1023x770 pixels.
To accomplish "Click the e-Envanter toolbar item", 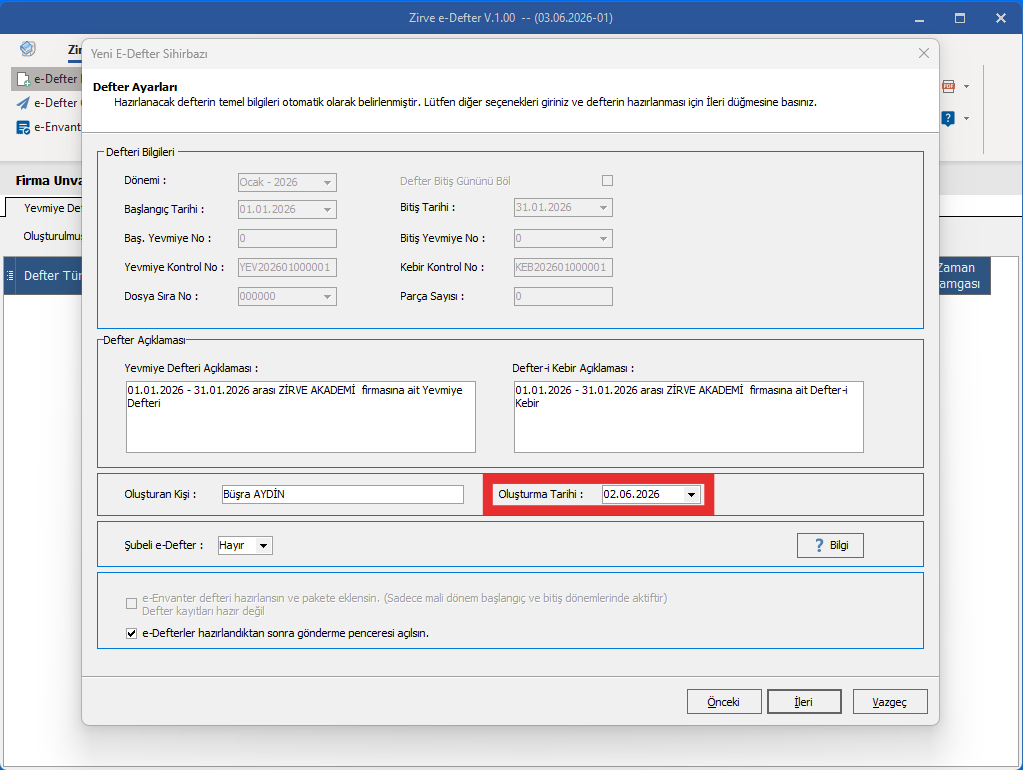I will tap(48, 127).
